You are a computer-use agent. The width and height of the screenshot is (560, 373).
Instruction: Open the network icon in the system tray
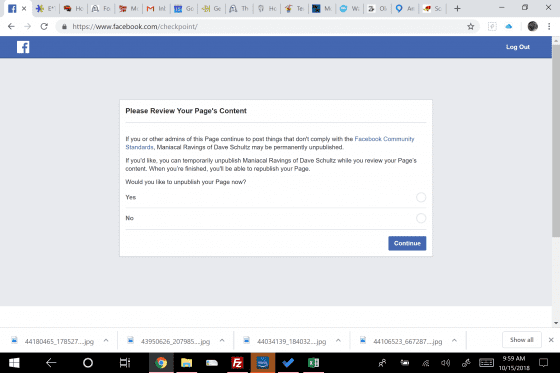click(425, 363)
